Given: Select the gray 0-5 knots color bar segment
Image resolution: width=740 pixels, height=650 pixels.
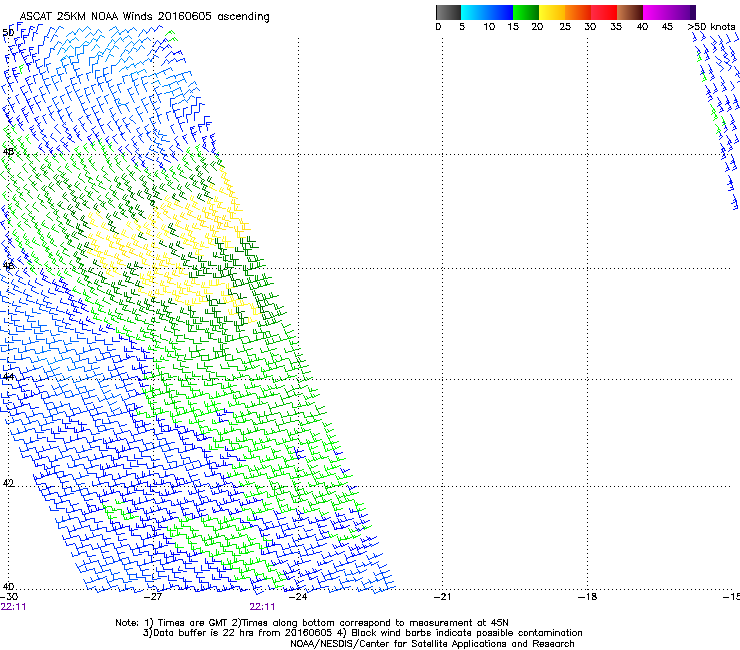Looking at the screenshot, I should 448,12.
